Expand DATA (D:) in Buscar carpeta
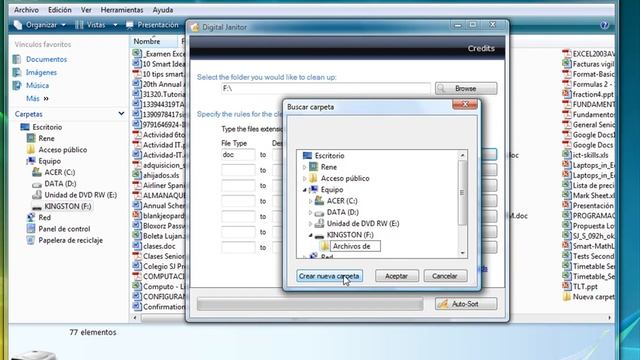Viewport: 640px width, 360px height. tap(310, 212)
